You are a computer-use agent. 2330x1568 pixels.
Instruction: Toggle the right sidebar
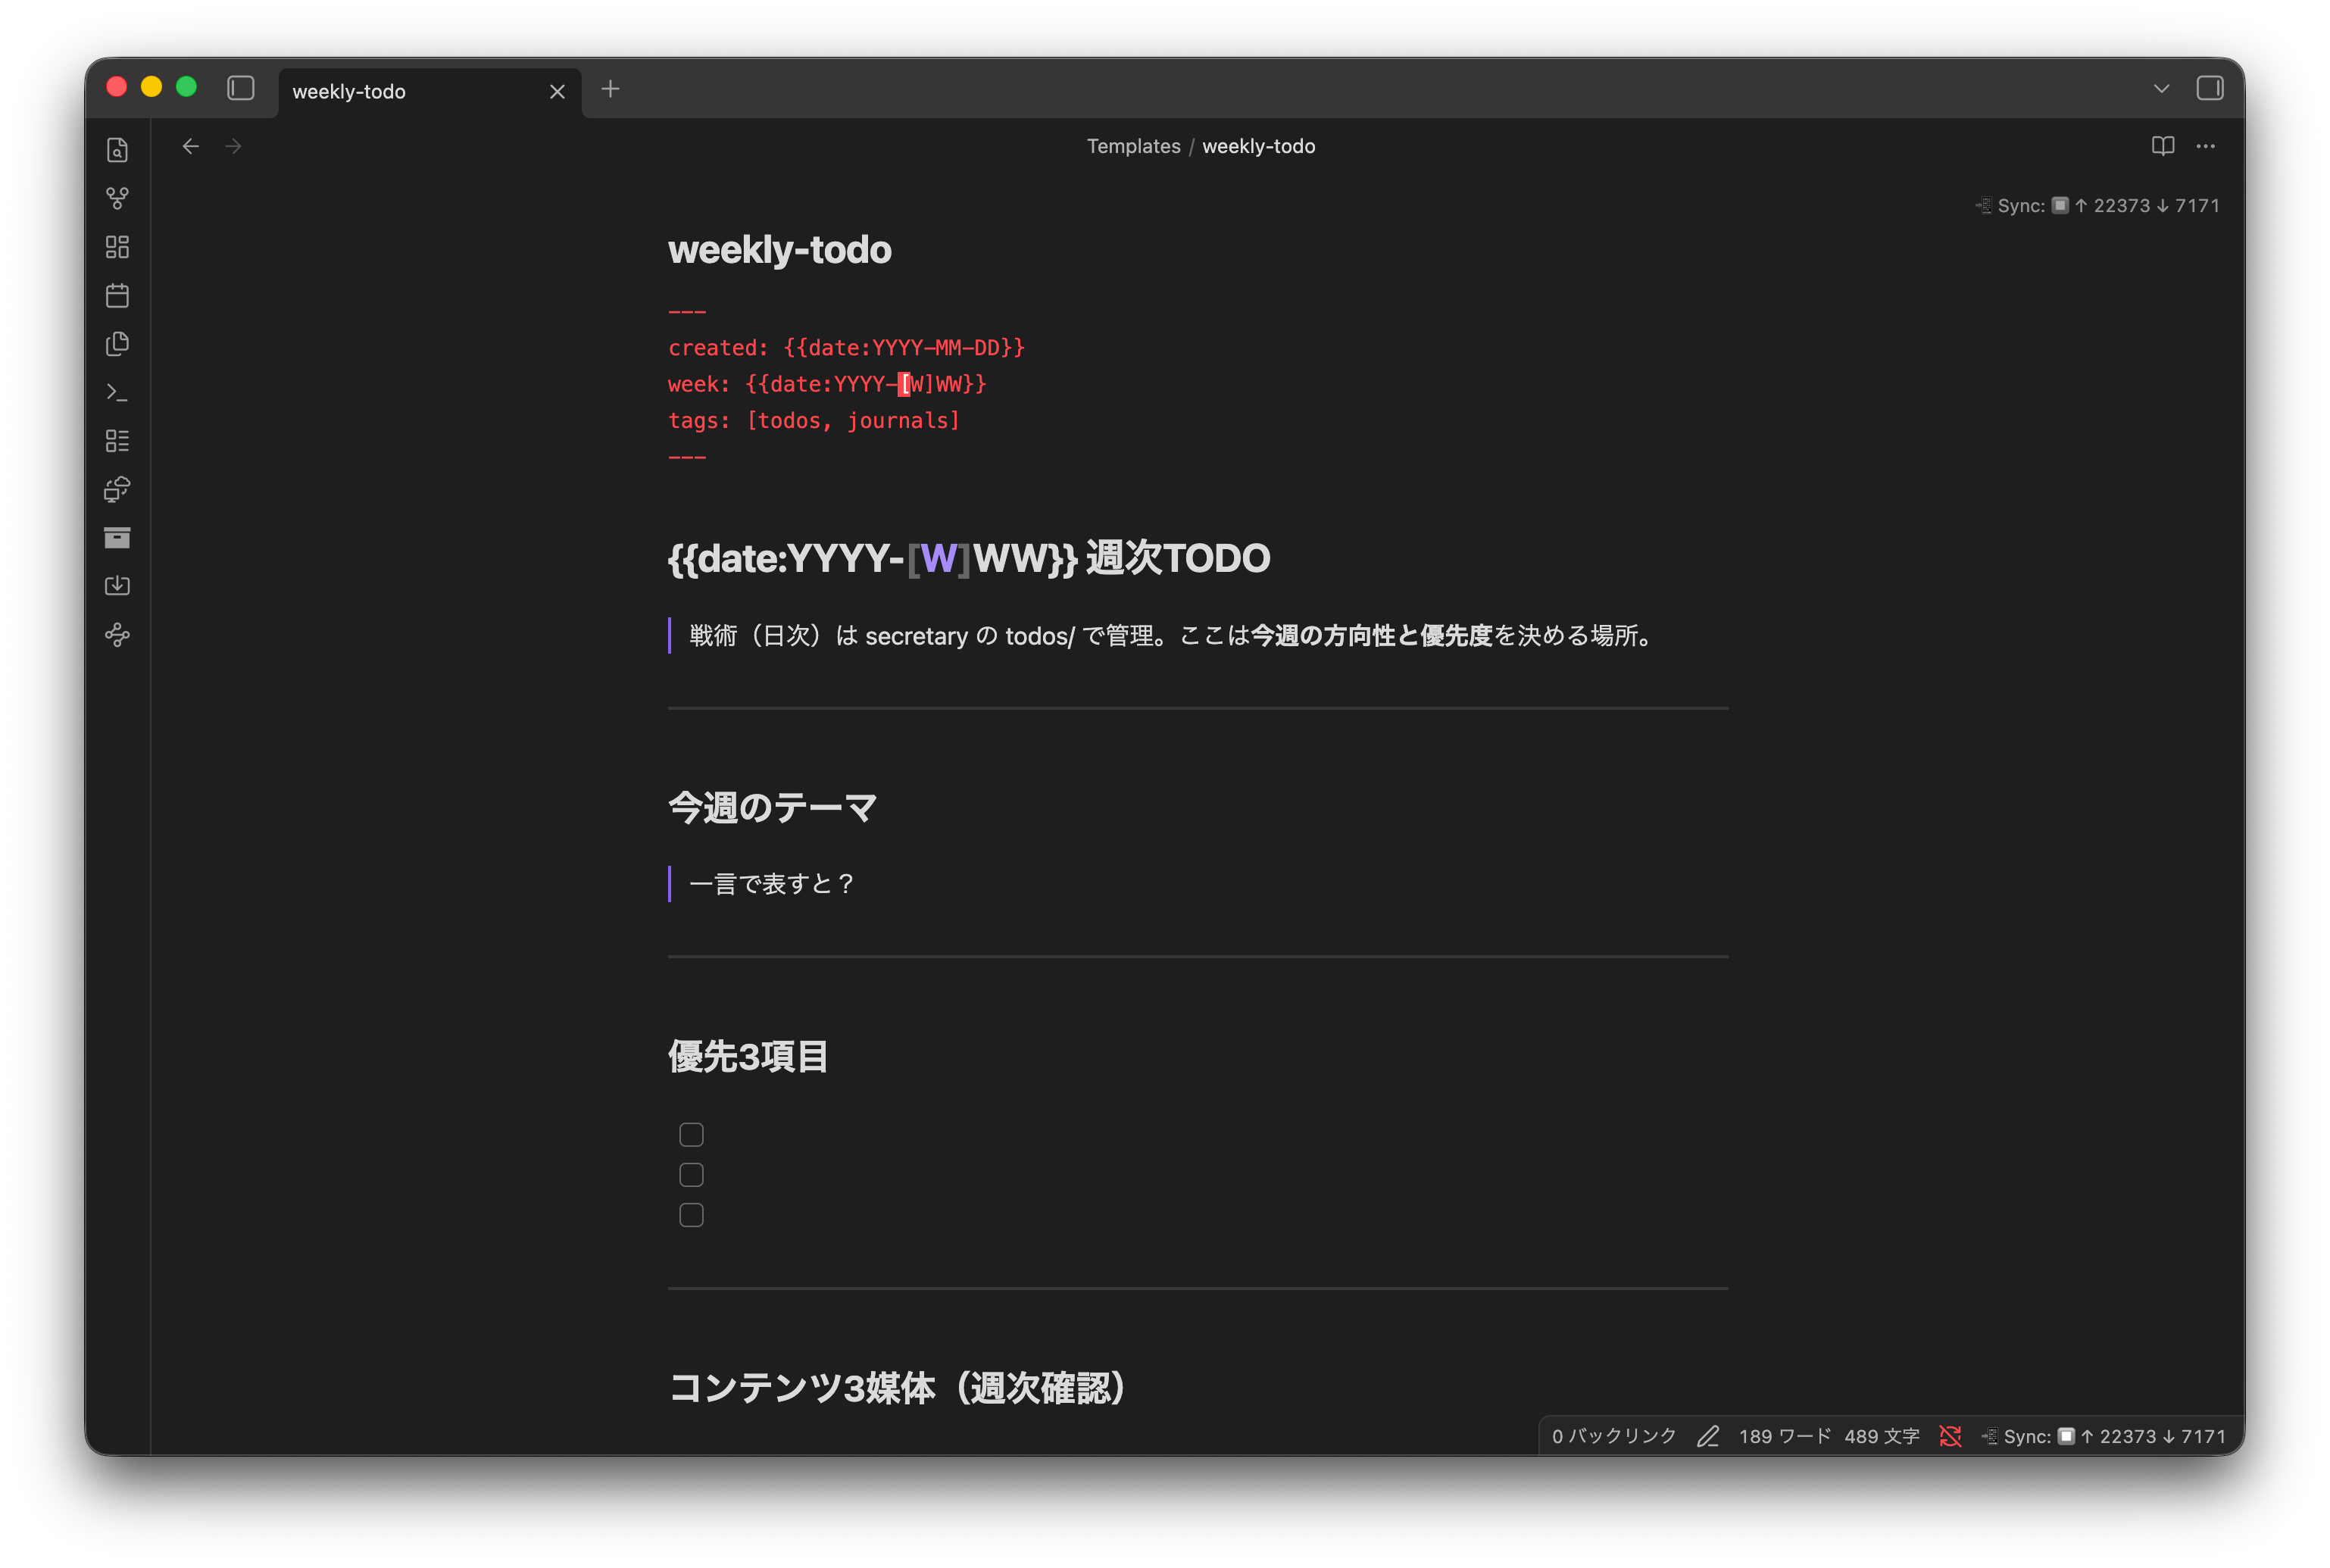click(x=2209, y=88)
